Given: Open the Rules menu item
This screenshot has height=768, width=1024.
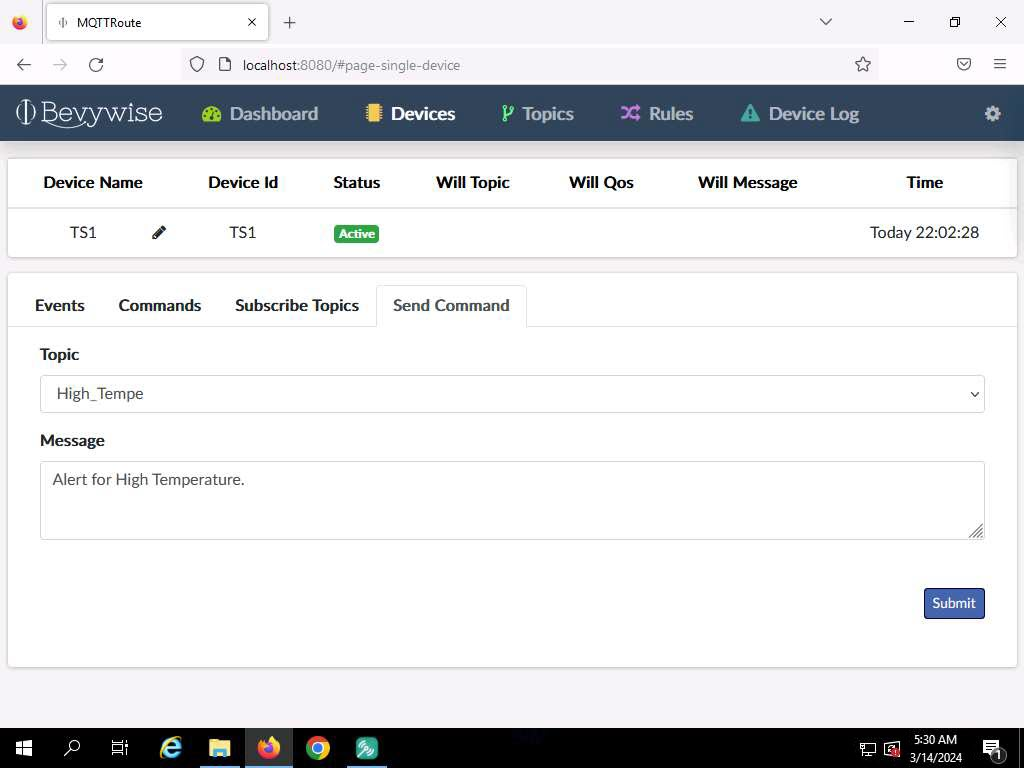Looking at the screenshot, I should (656, 114).
